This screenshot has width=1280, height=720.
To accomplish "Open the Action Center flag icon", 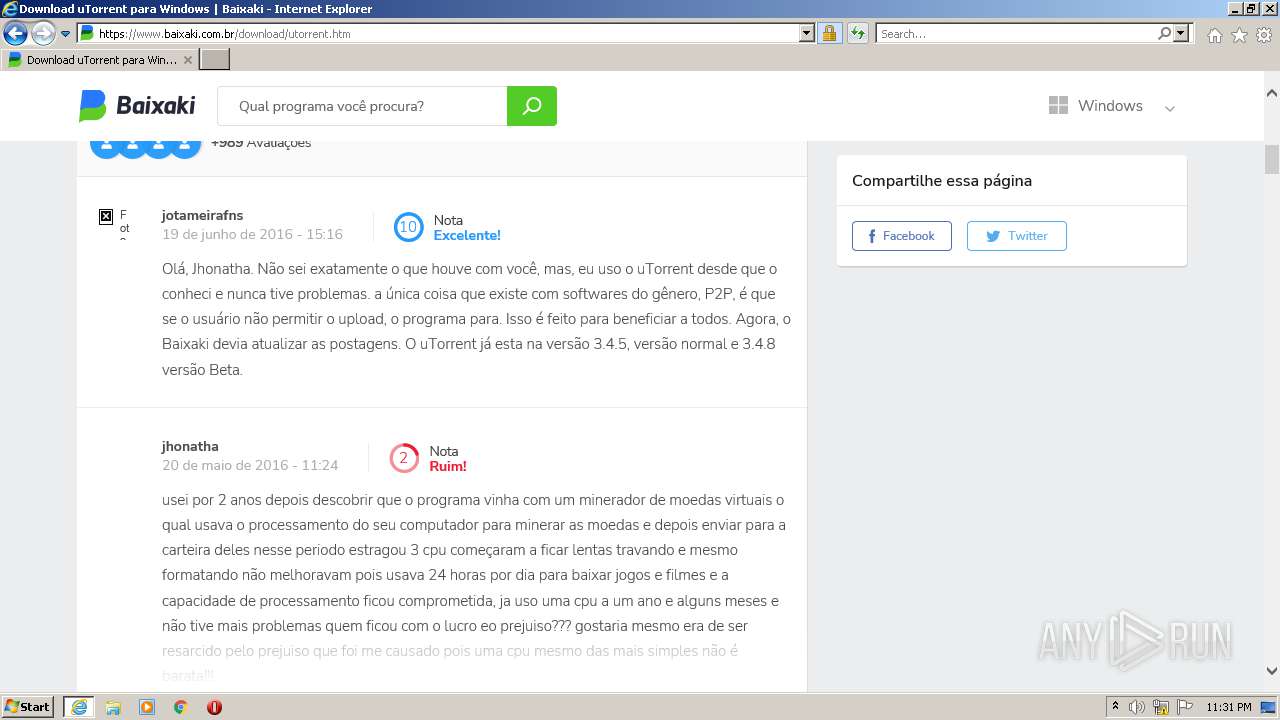I will pyautogui.click(x=1185, y=707).
